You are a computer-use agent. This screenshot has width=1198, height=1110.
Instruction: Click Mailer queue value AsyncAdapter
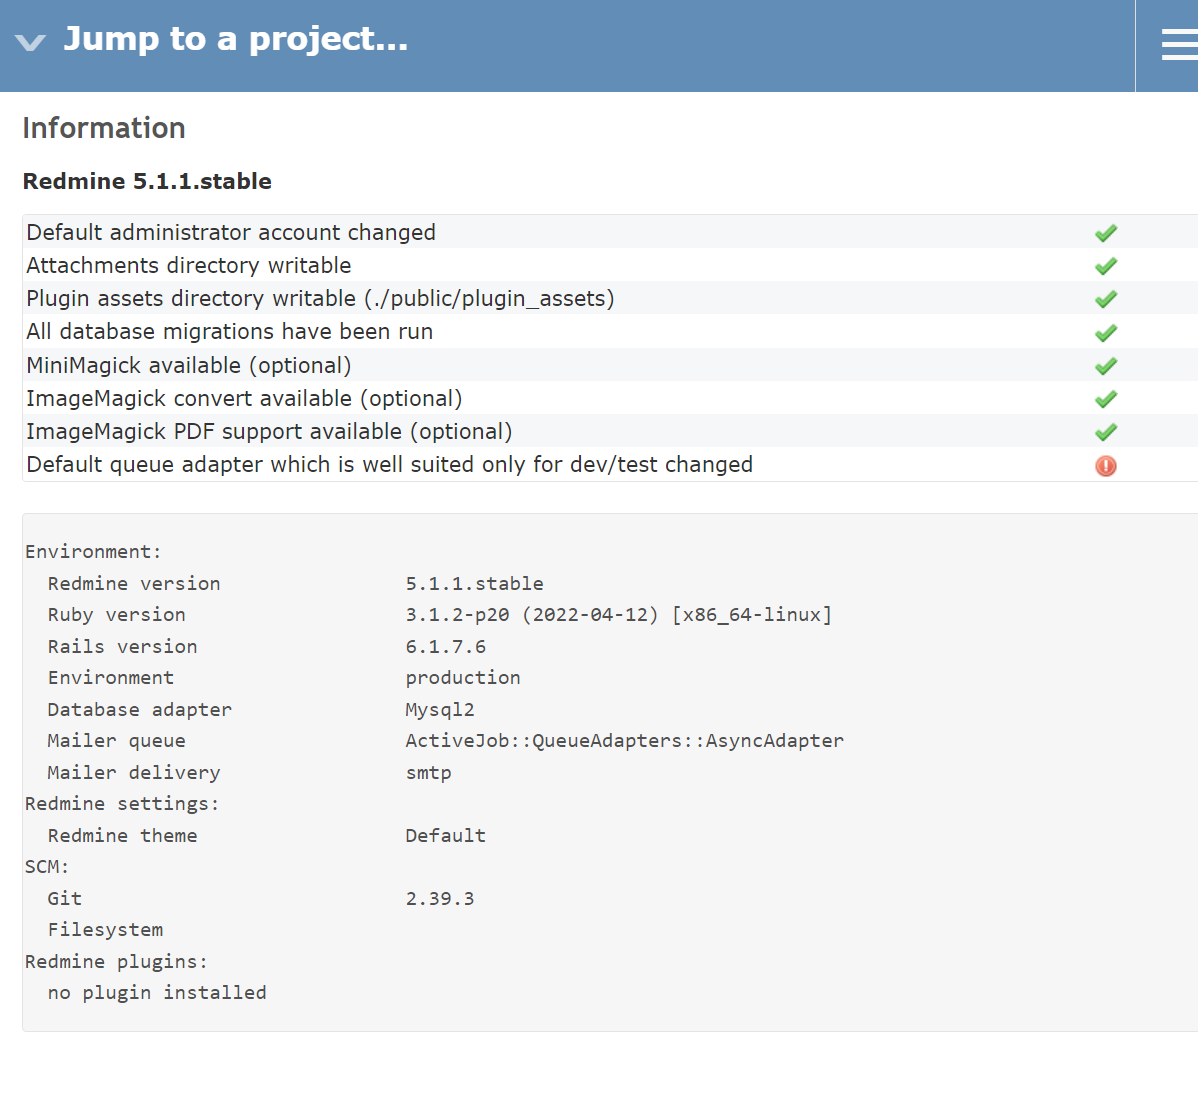pyautogui.click(x=624, y=741)
